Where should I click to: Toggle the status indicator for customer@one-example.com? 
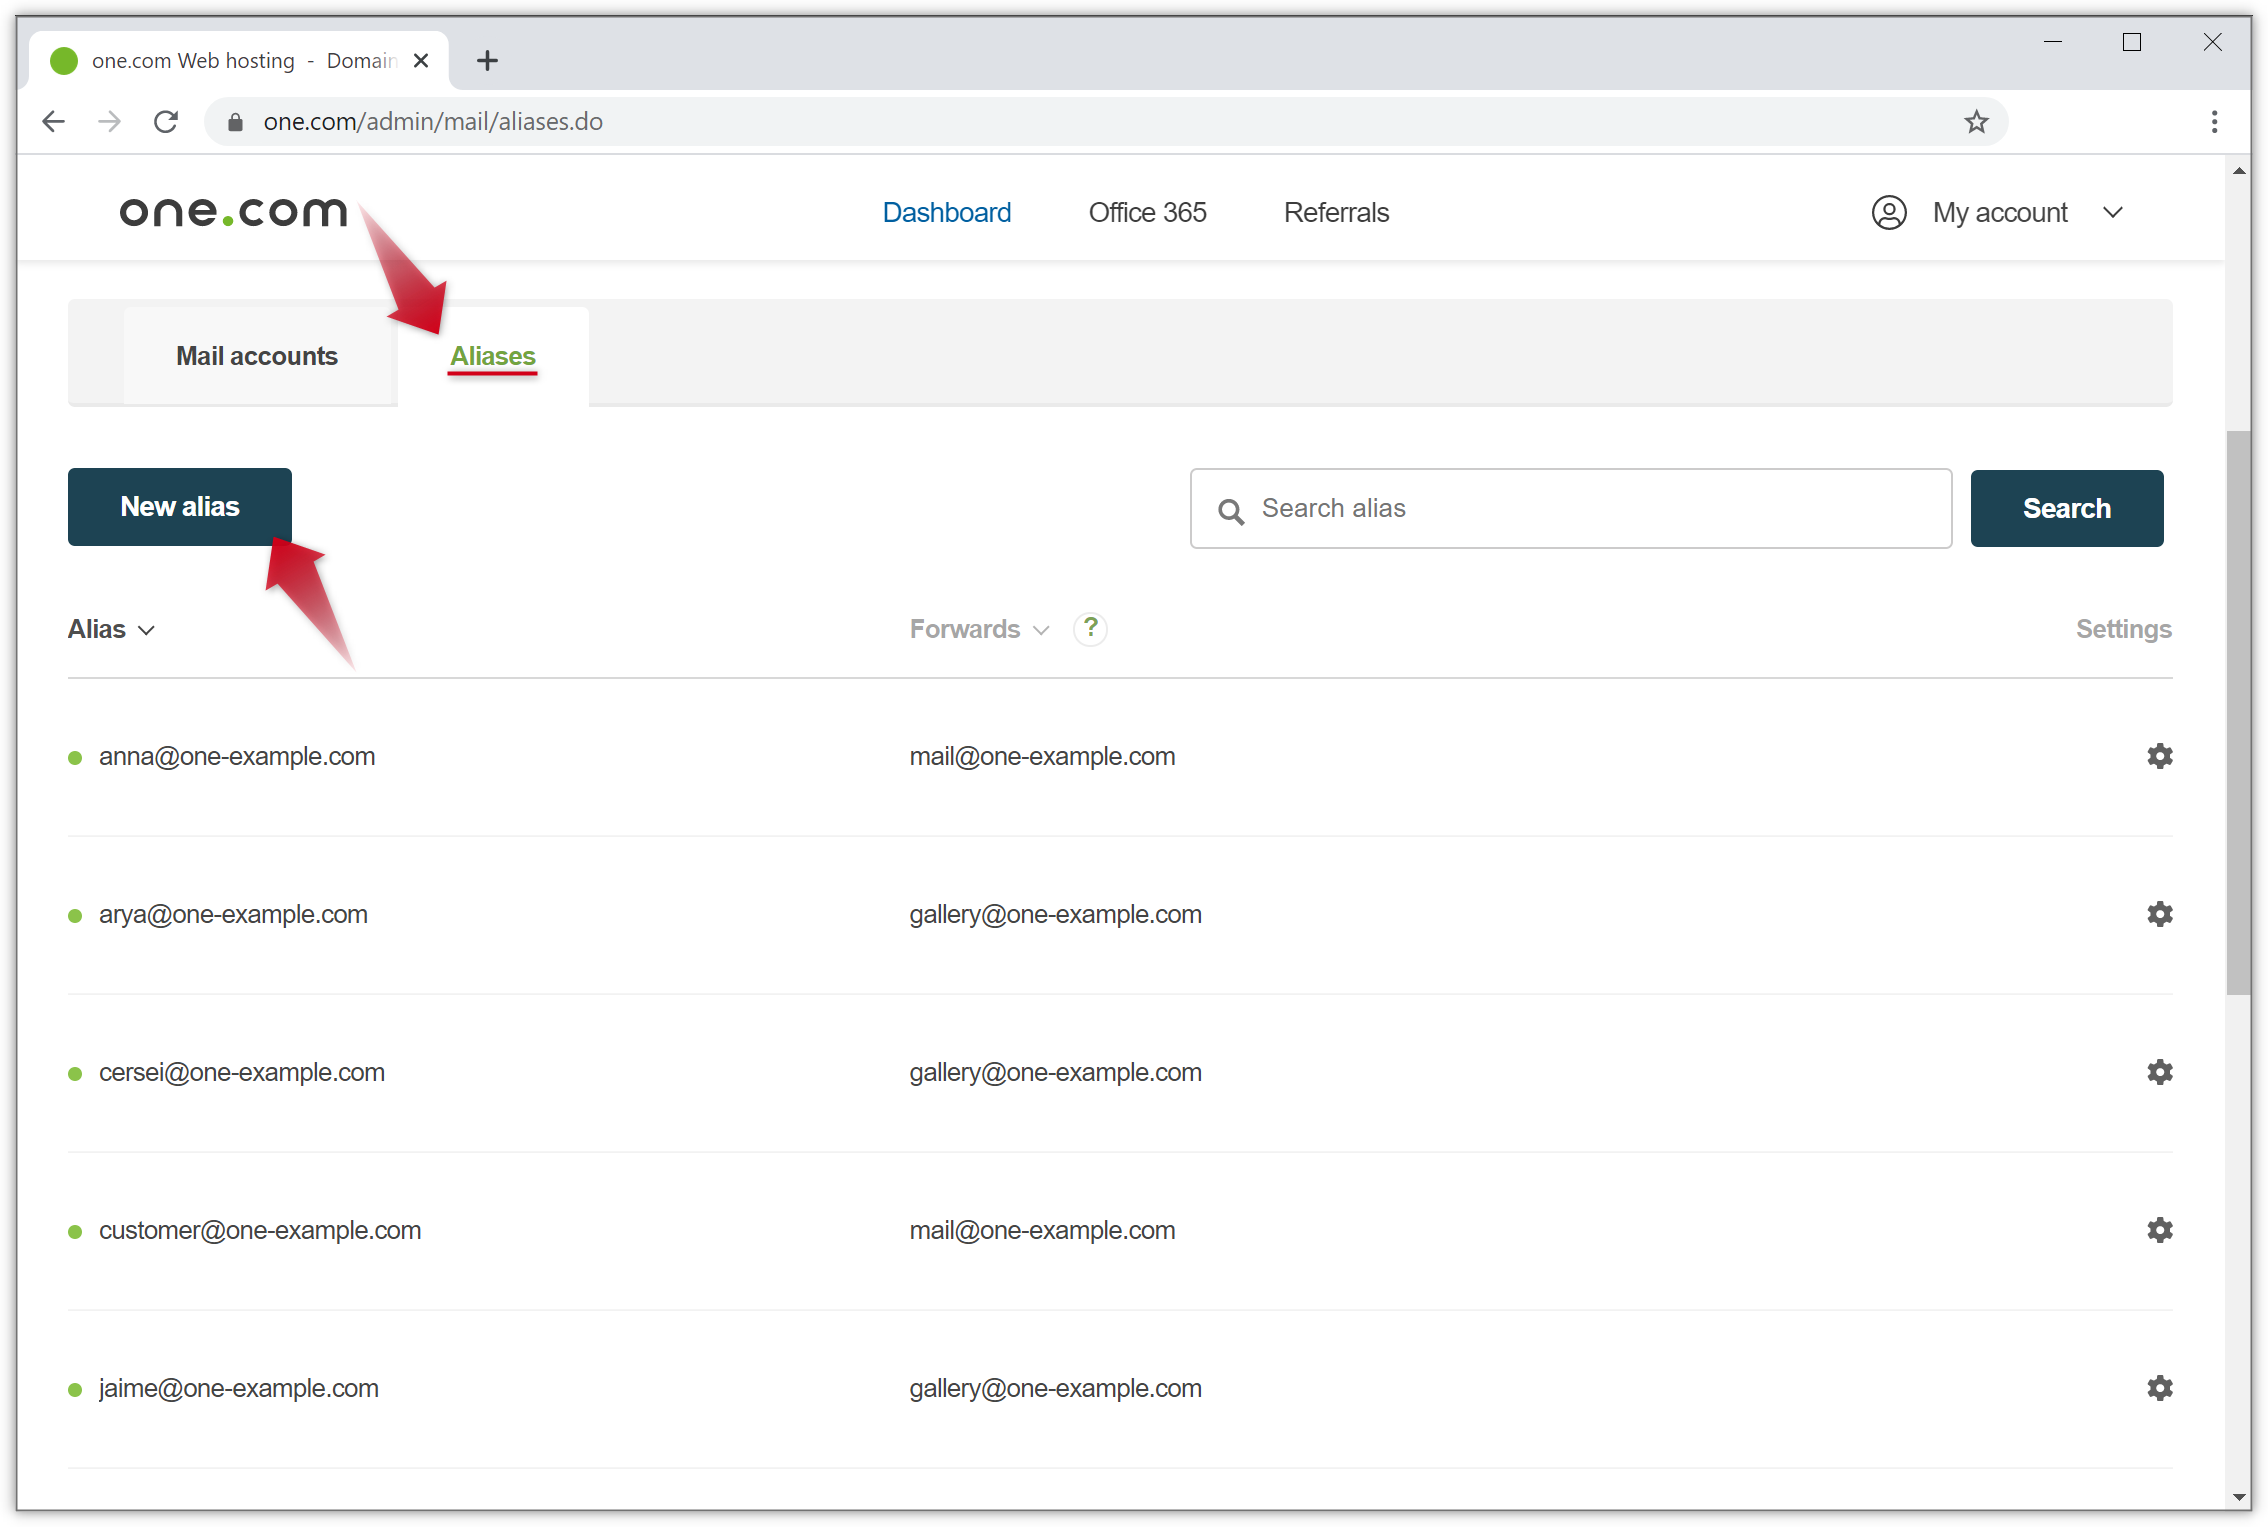(x=78, y=1230)
